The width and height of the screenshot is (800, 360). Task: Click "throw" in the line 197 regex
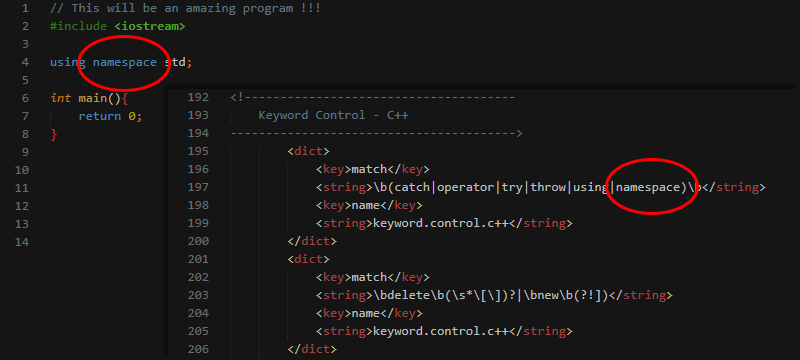[548, 187]
